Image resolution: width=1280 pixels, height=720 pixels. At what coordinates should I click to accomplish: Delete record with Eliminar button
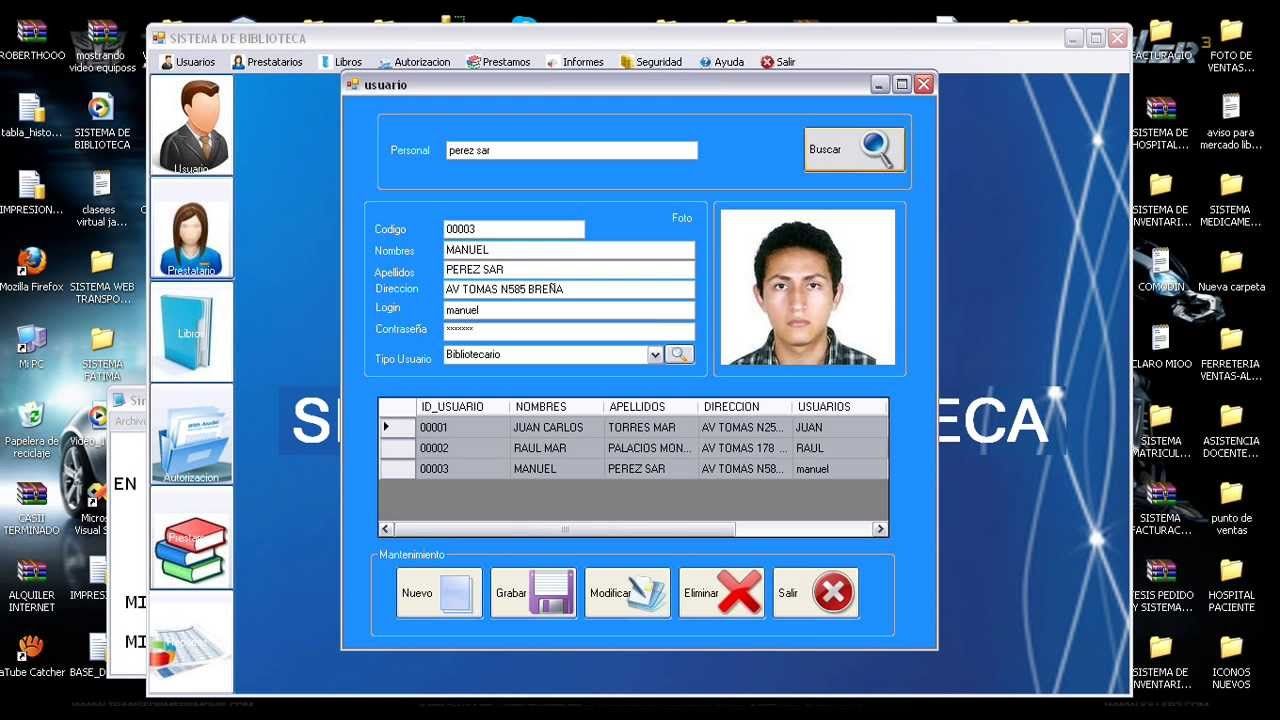coord(721,593)
